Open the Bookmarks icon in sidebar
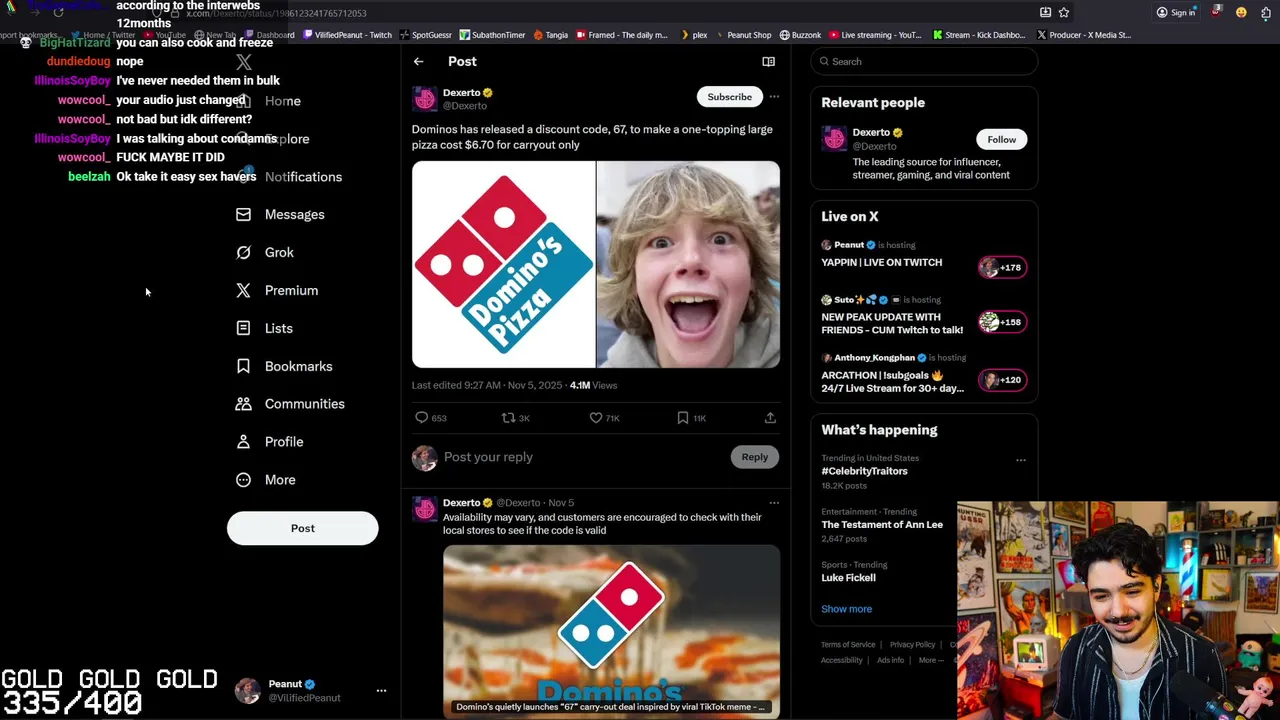 point(243,366)
